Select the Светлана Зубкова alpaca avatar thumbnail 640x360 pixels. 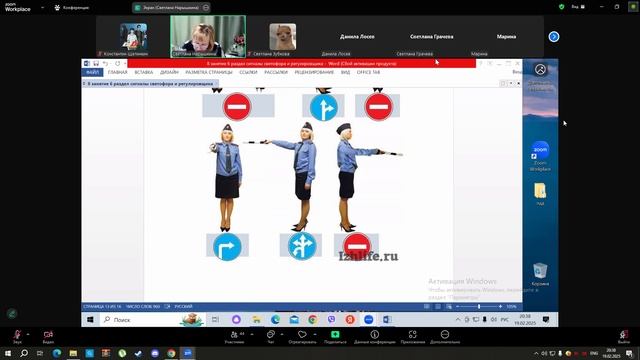click(x=283, y=37)
